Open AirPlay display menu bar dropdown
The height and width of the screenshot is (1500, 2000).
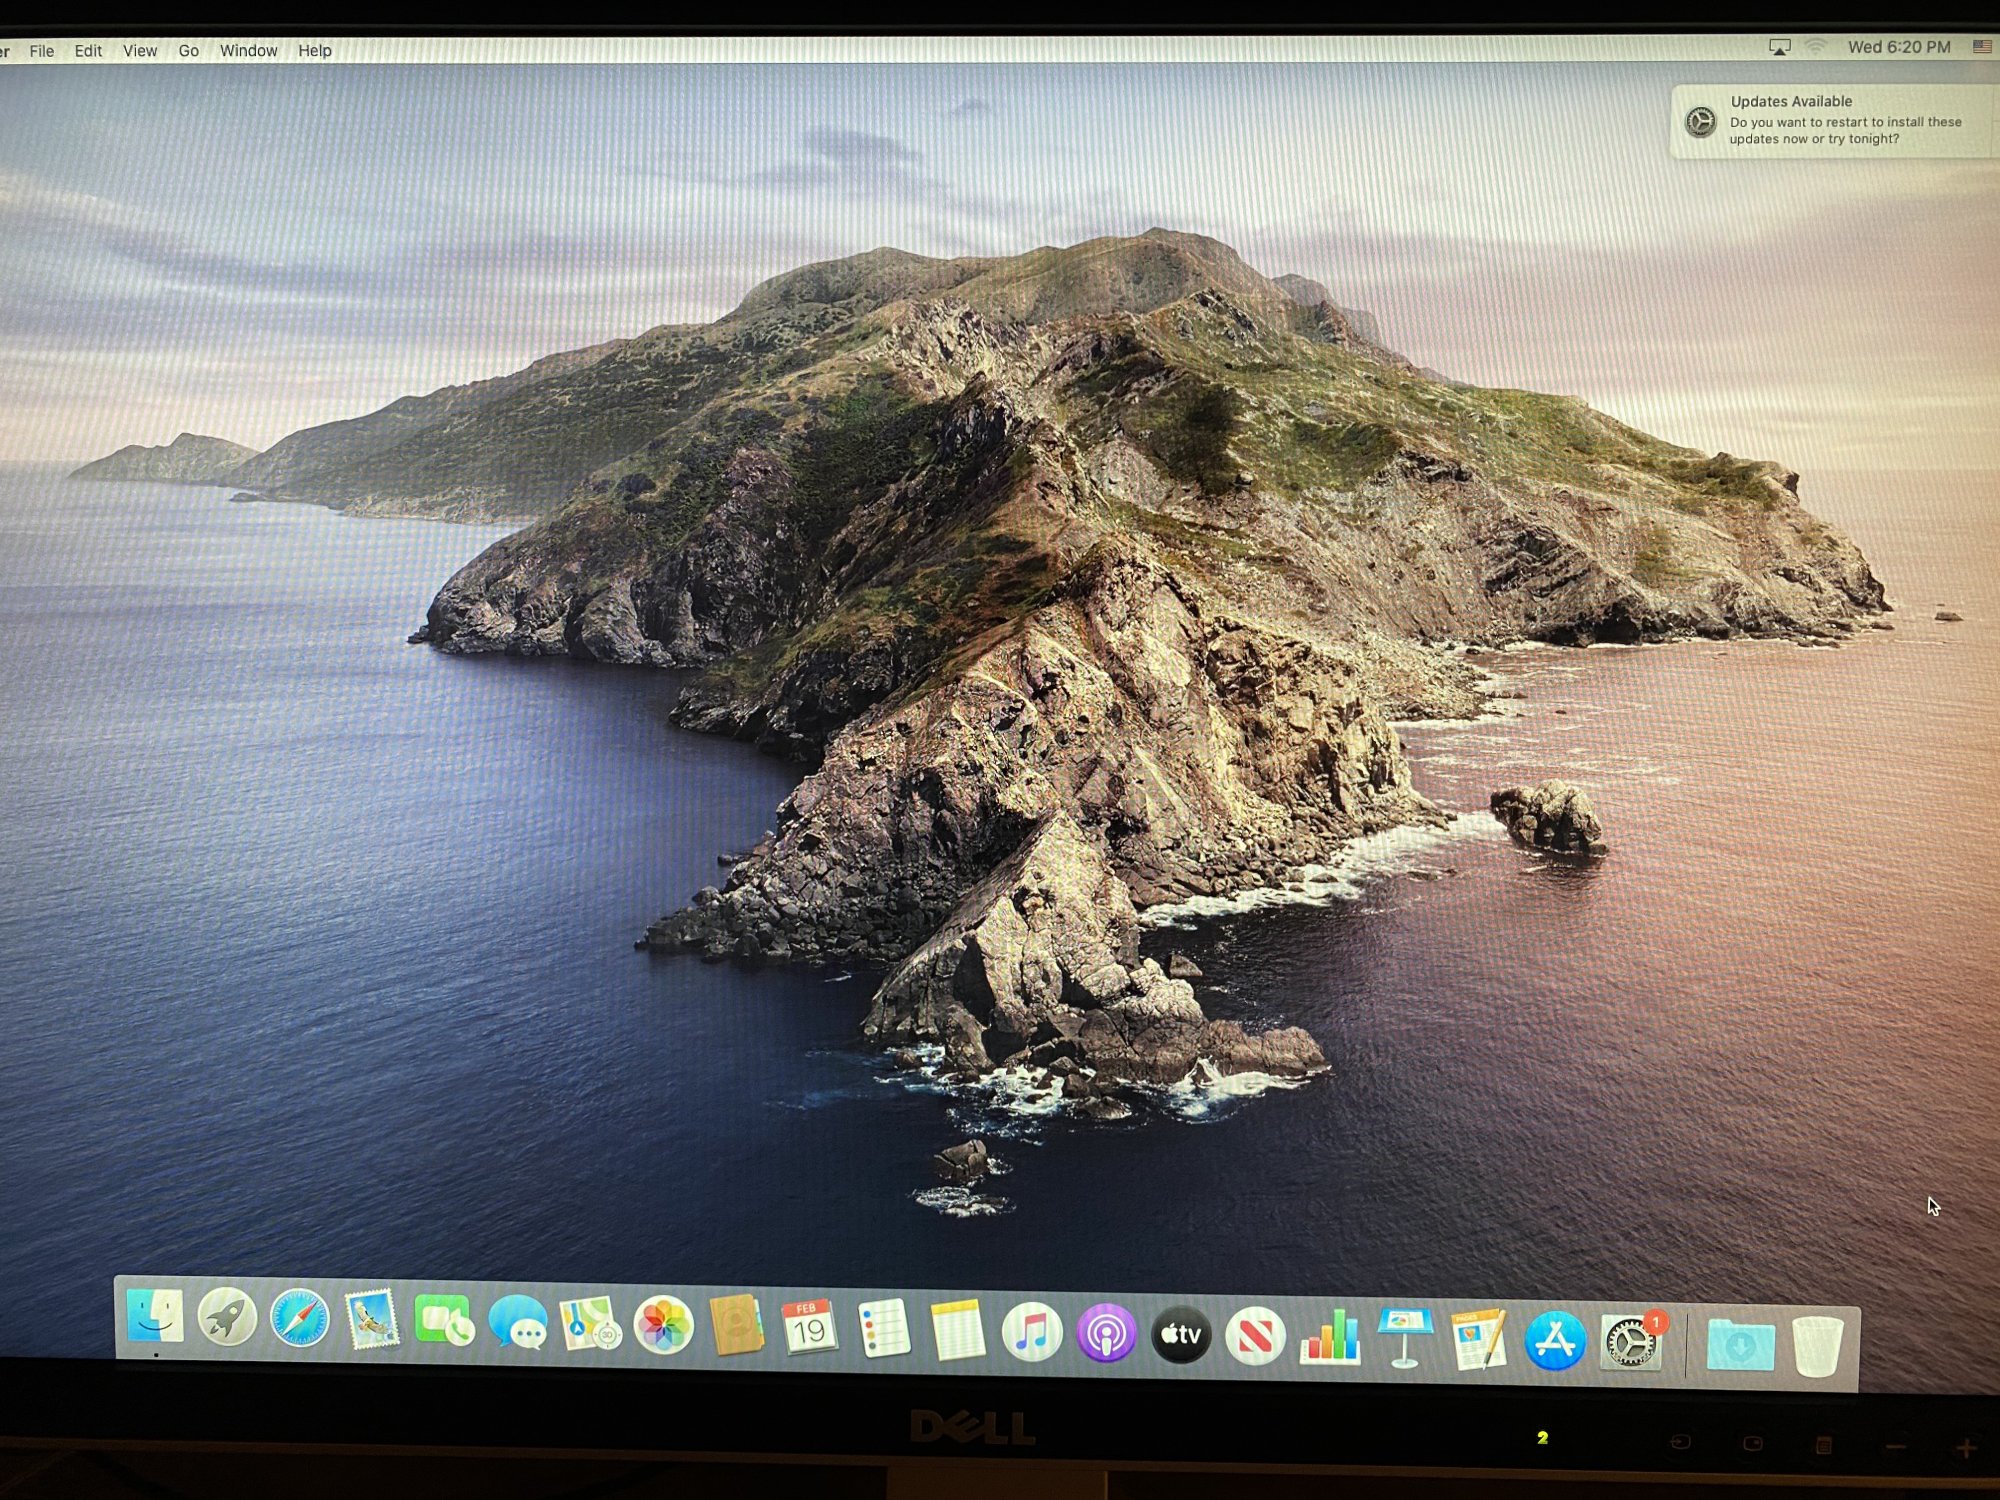click(1779, 47)
